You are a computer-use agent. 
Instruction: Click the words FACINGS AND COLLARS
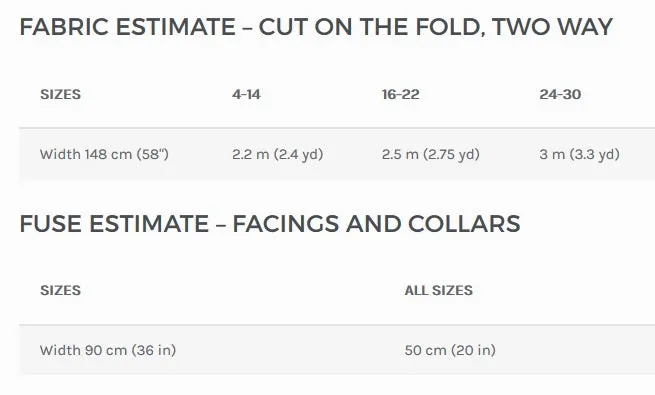coord(376,223)
